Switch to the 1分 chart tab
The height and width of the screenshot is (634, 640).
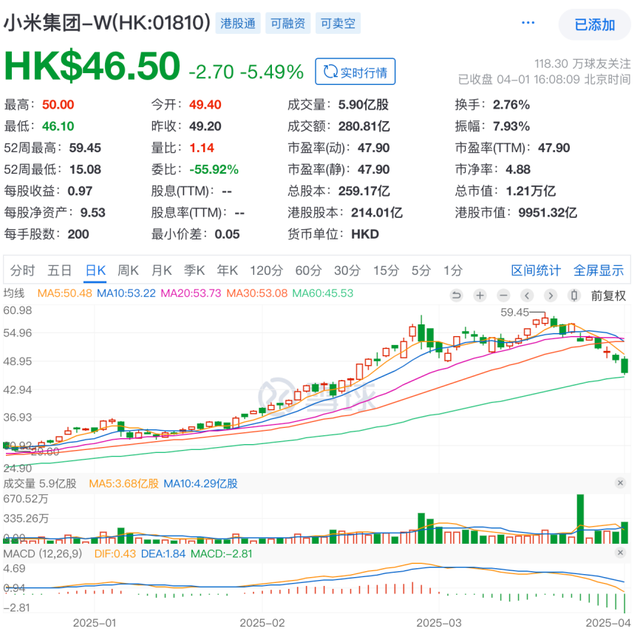(x=453, y=270)
